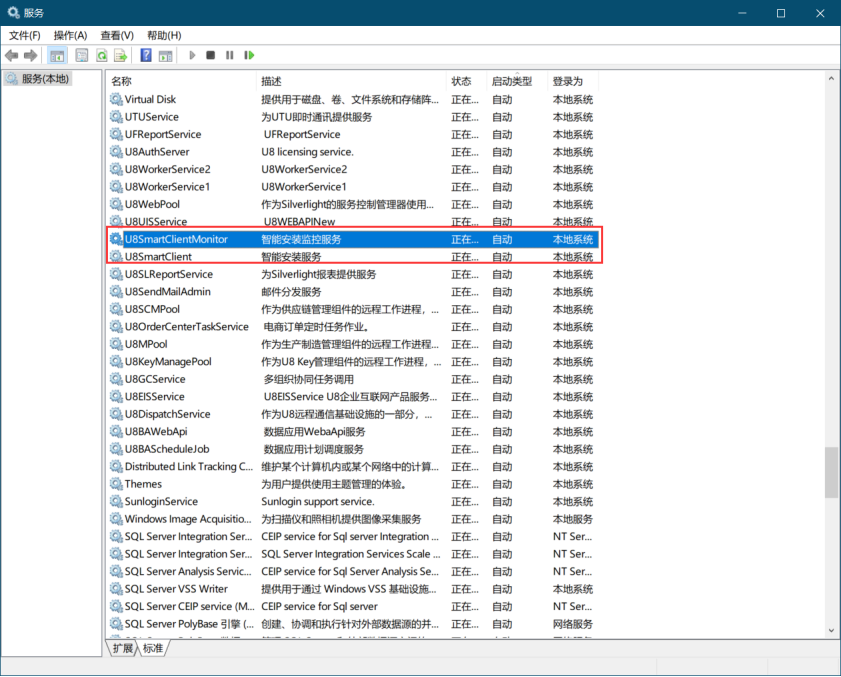Stop the selected service with stop icon

coord(211,55)
